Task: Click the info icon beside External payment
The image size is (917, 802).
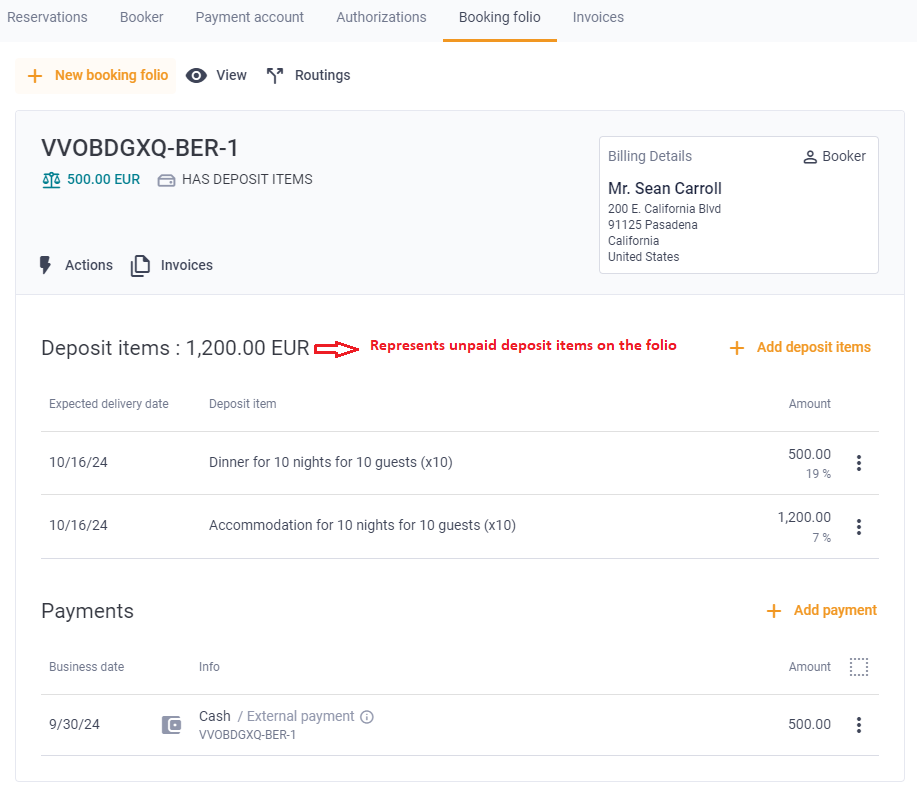Action: click(366, 716)
